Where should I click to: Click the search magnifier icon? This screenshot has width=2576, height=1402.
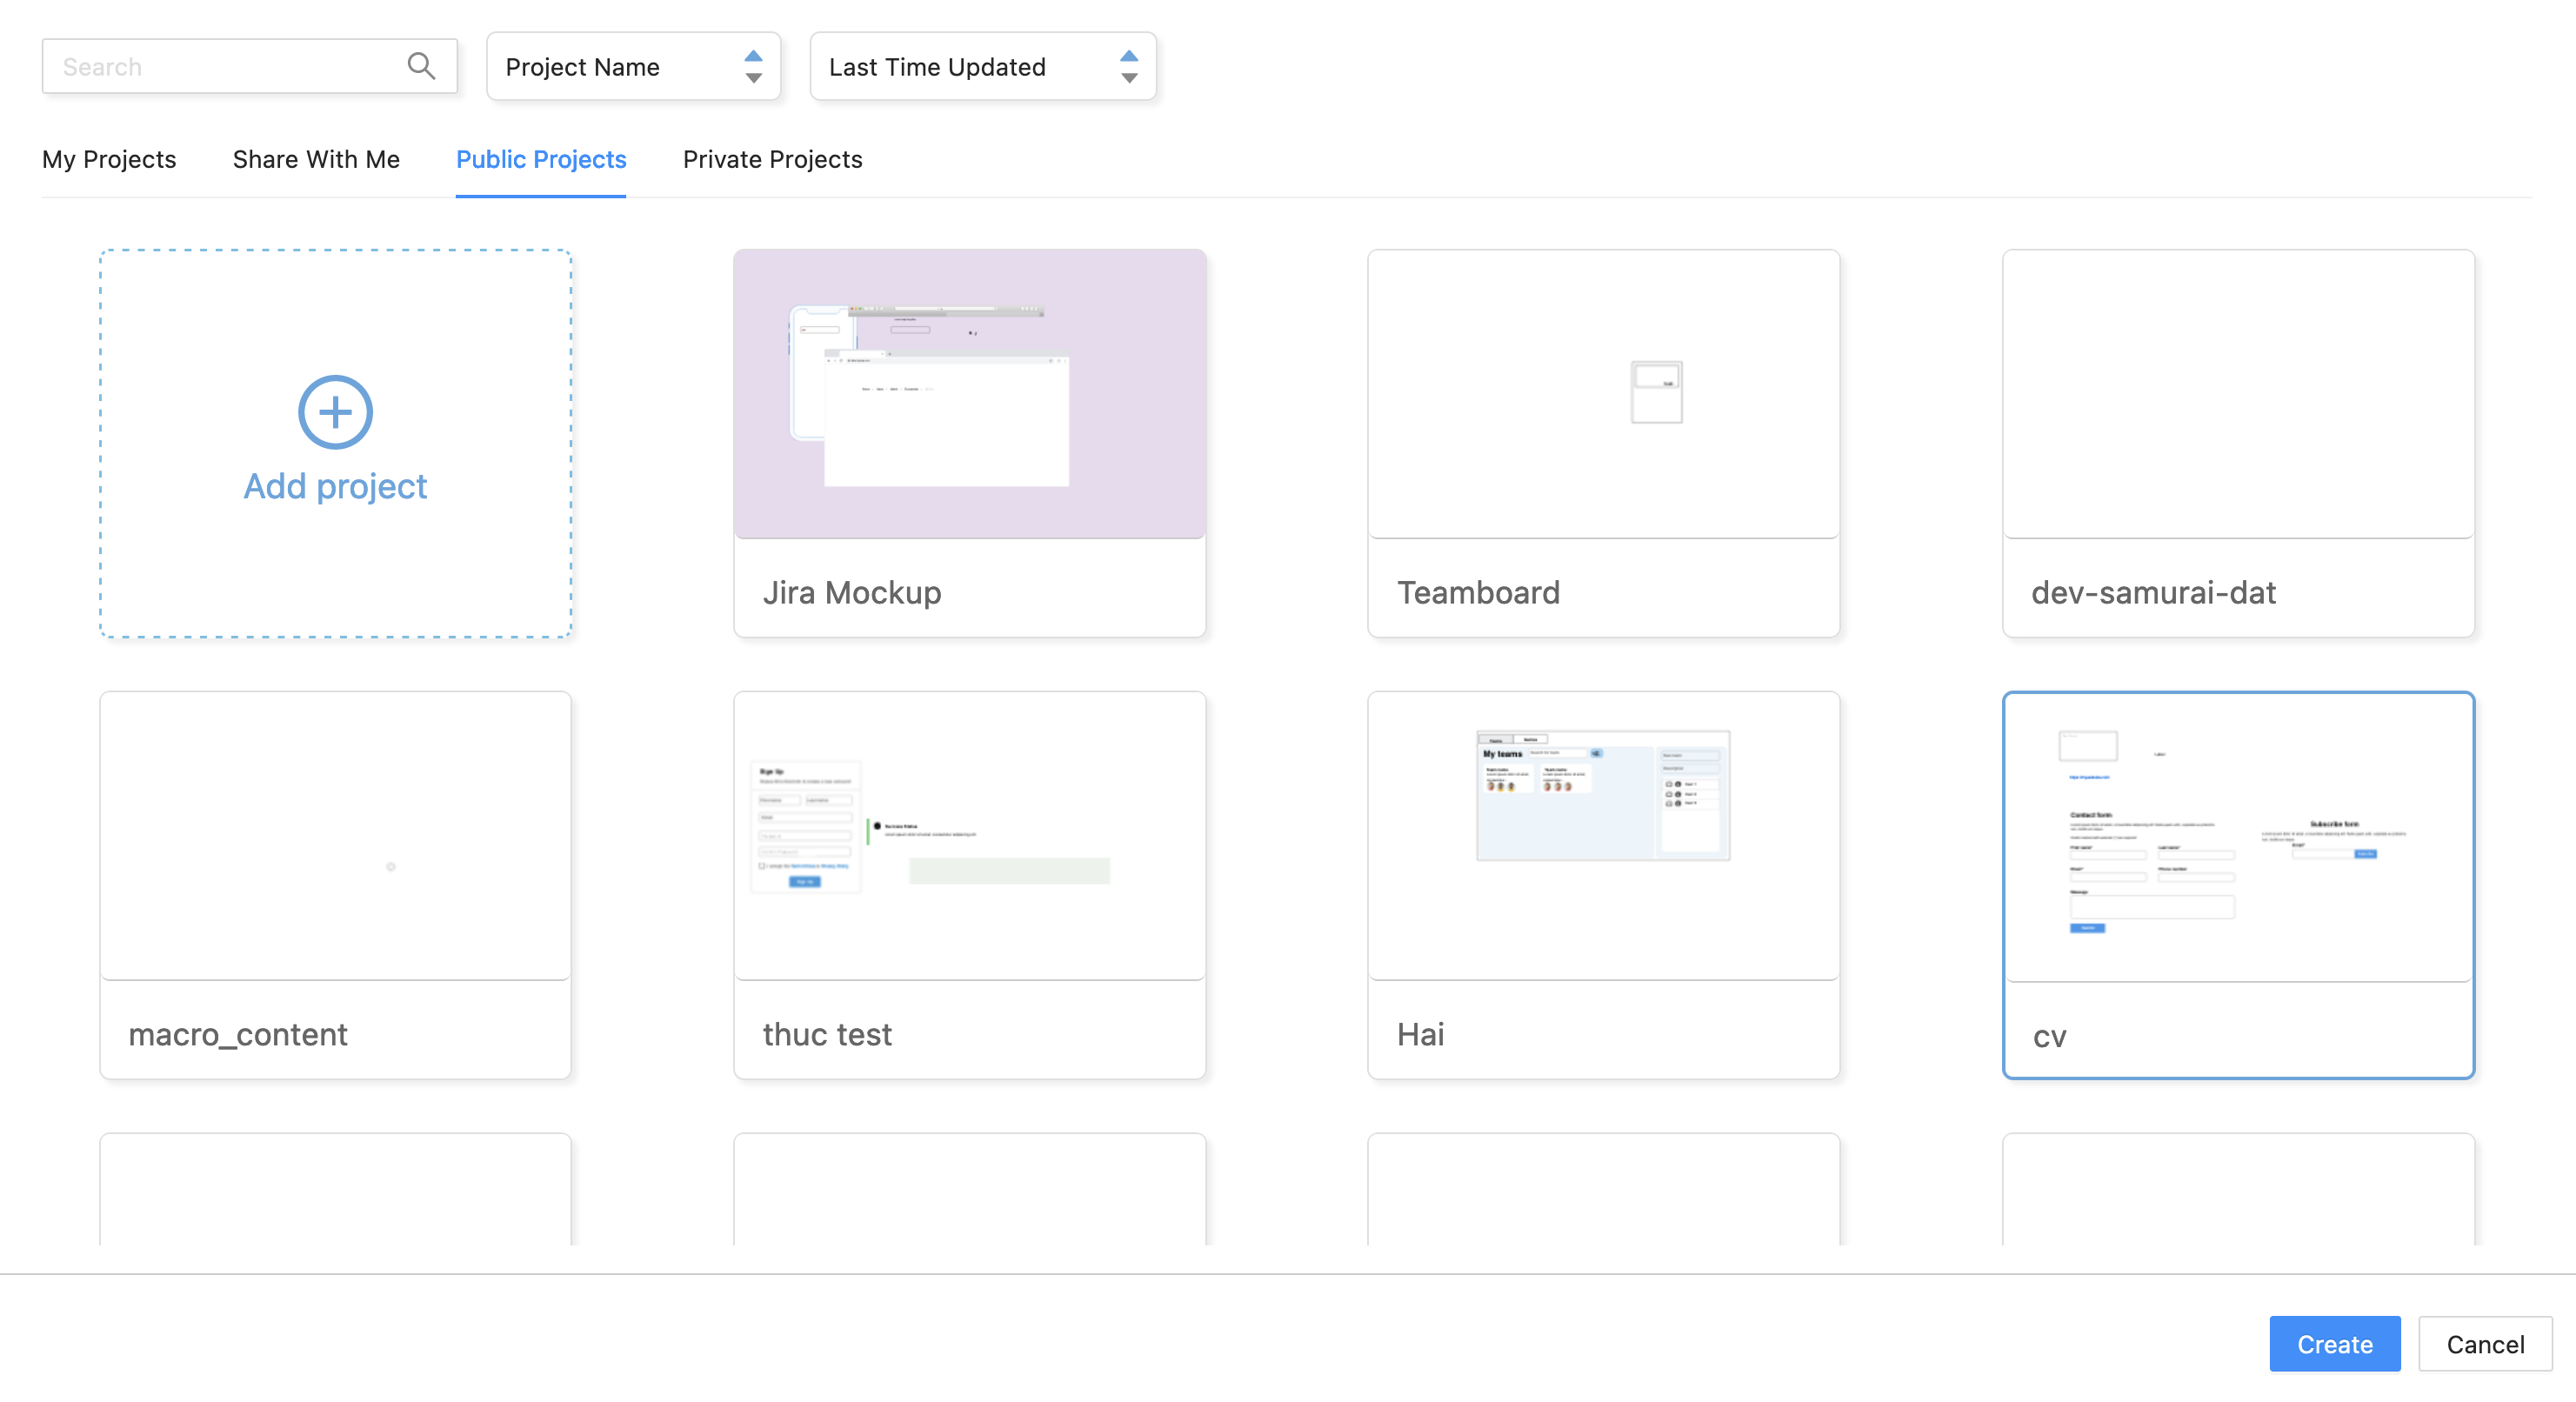pos(421,66)
